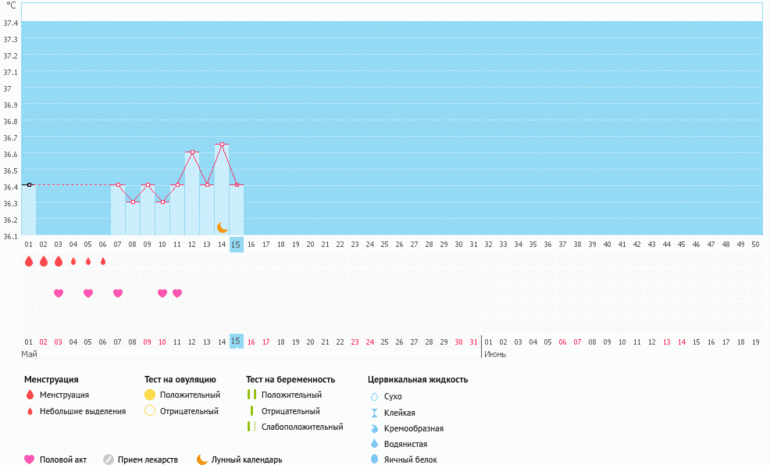This screenshot has width=770, height=465.
Task: Select the first temperature point on day 01
Action: click(29, 185)
